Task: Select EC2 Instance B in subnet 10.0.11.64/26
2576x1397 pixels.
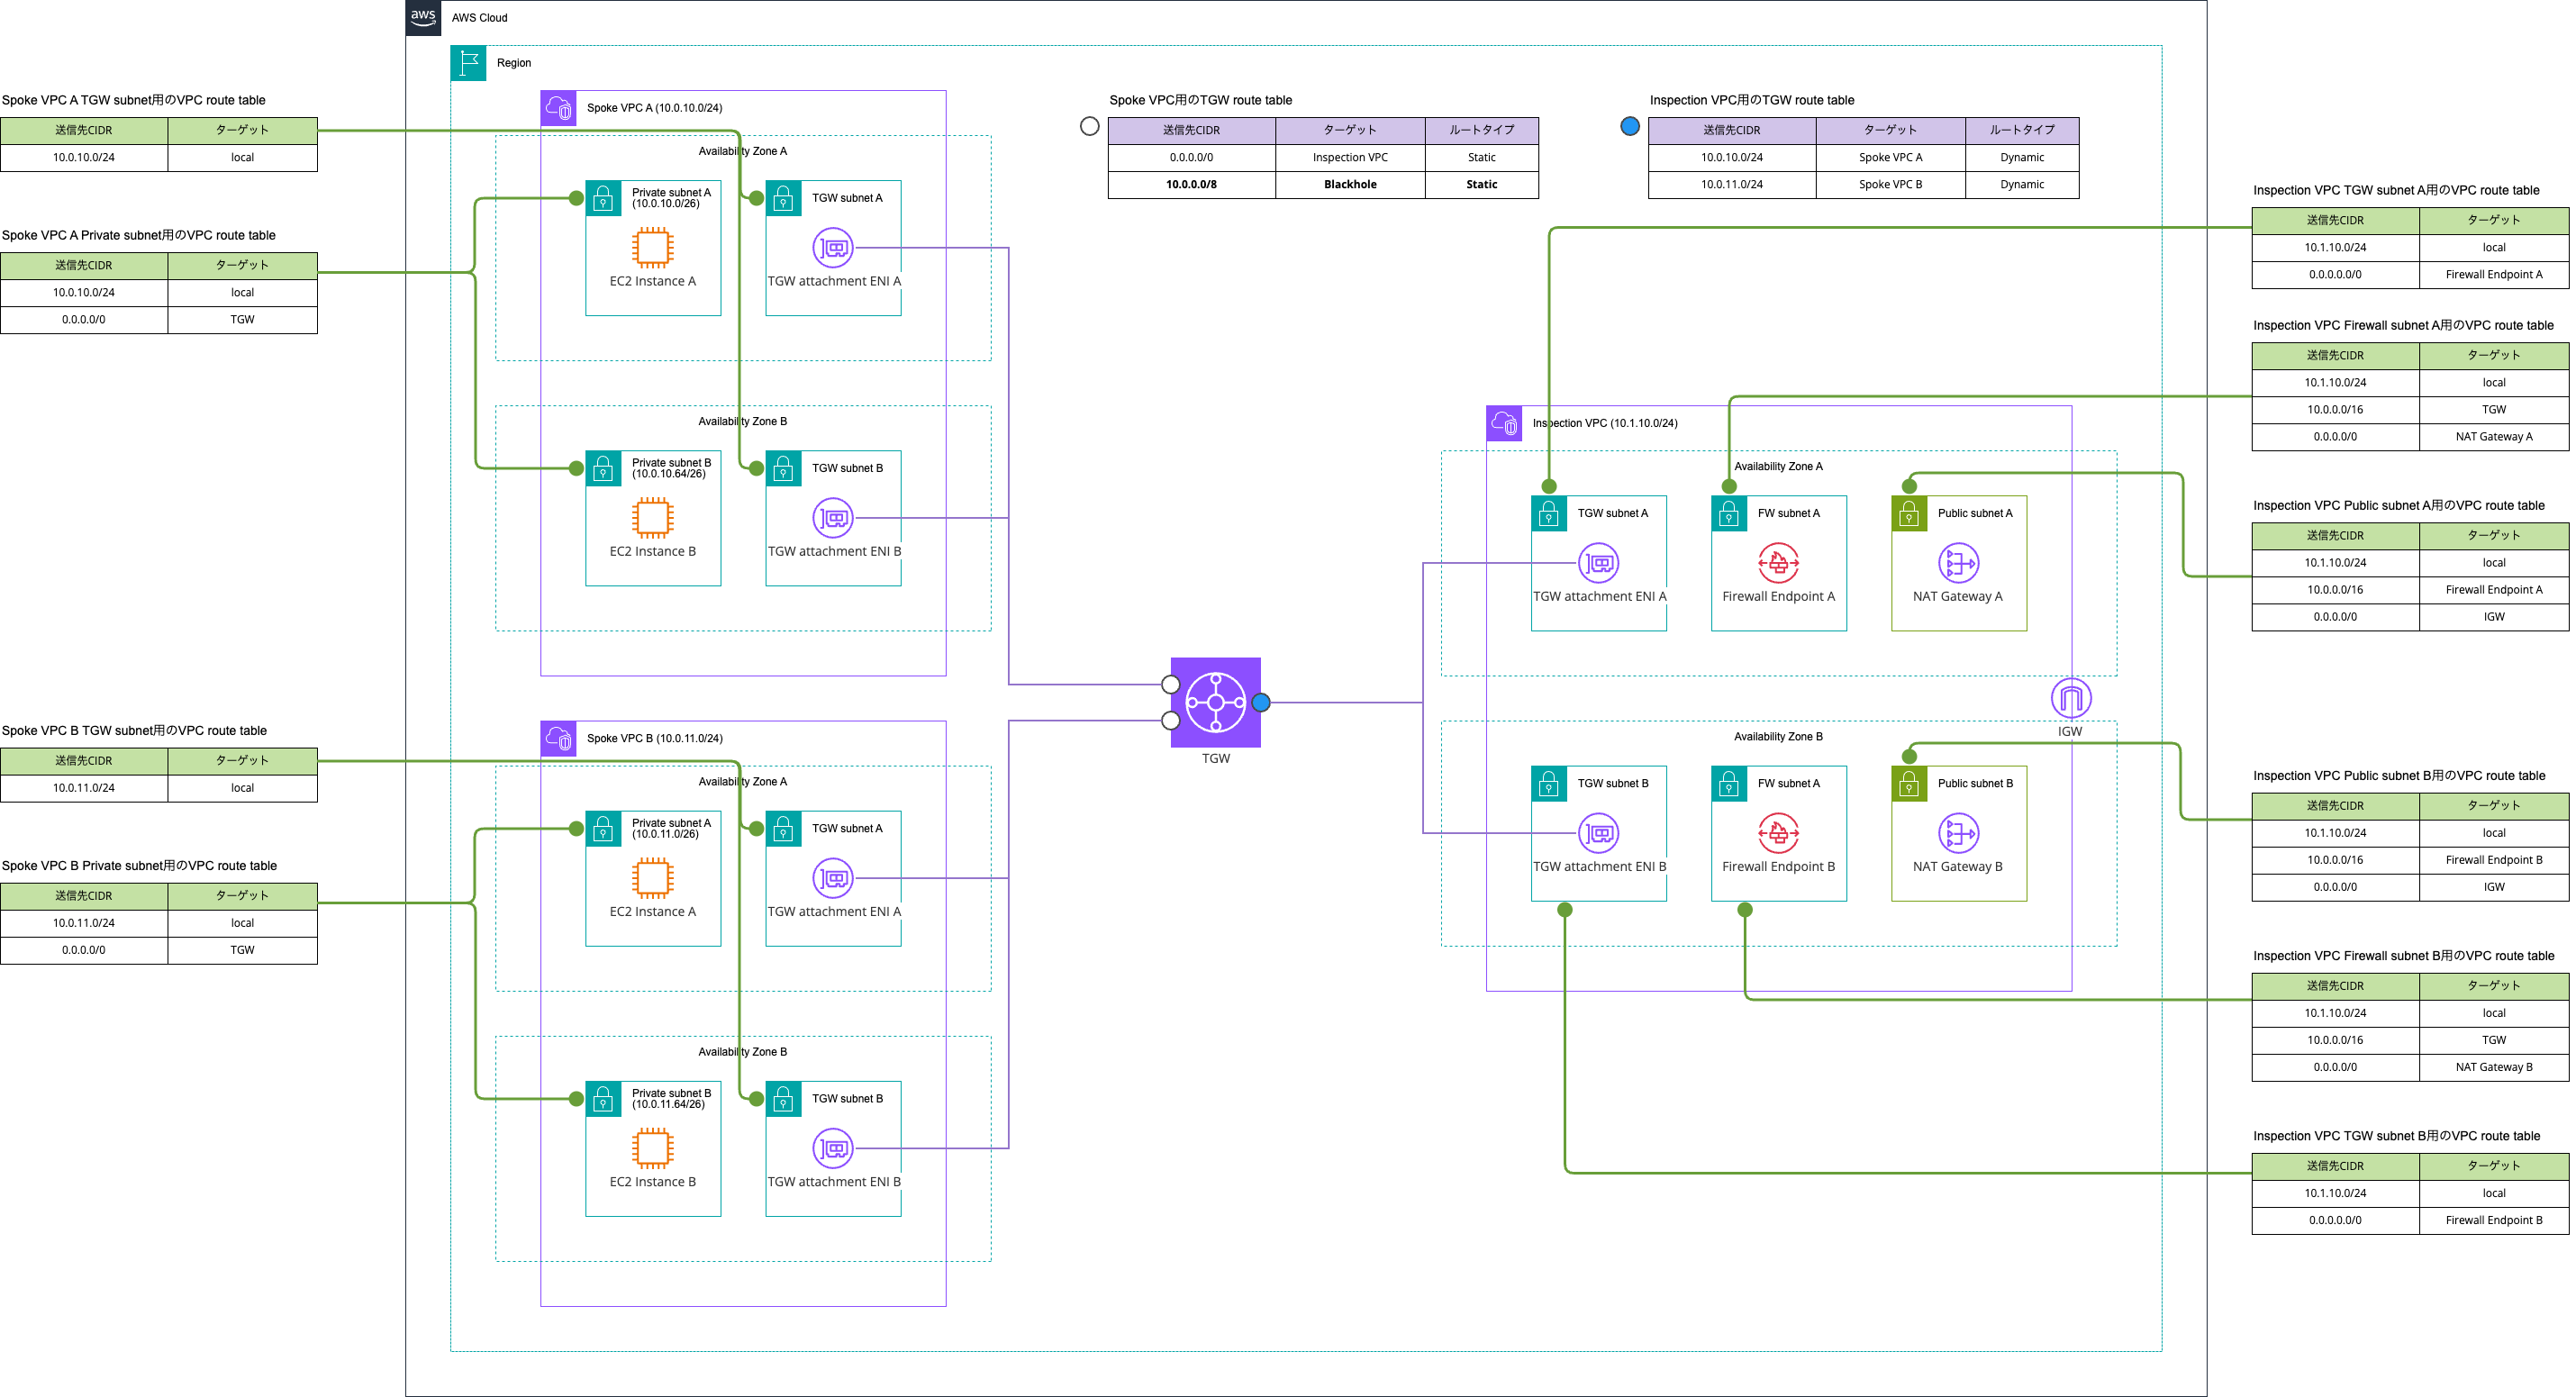Action: click(653, 1148)
